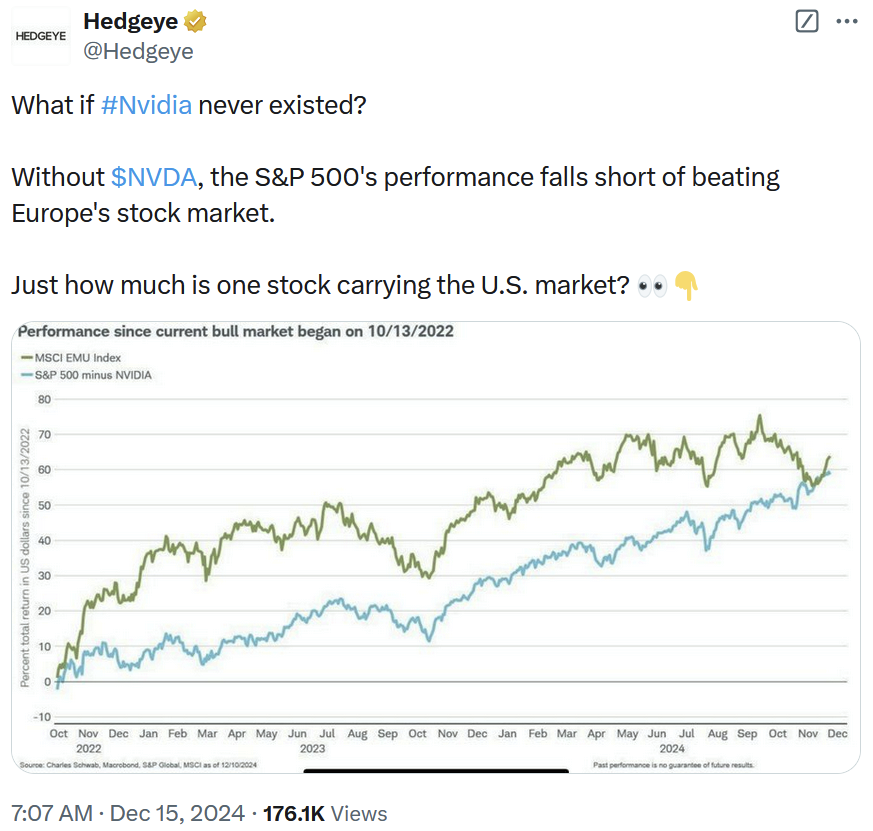This screenshot has height=831, width=873.
Task: Click the Hedgeye display name
Action: (x=130, y=22)
